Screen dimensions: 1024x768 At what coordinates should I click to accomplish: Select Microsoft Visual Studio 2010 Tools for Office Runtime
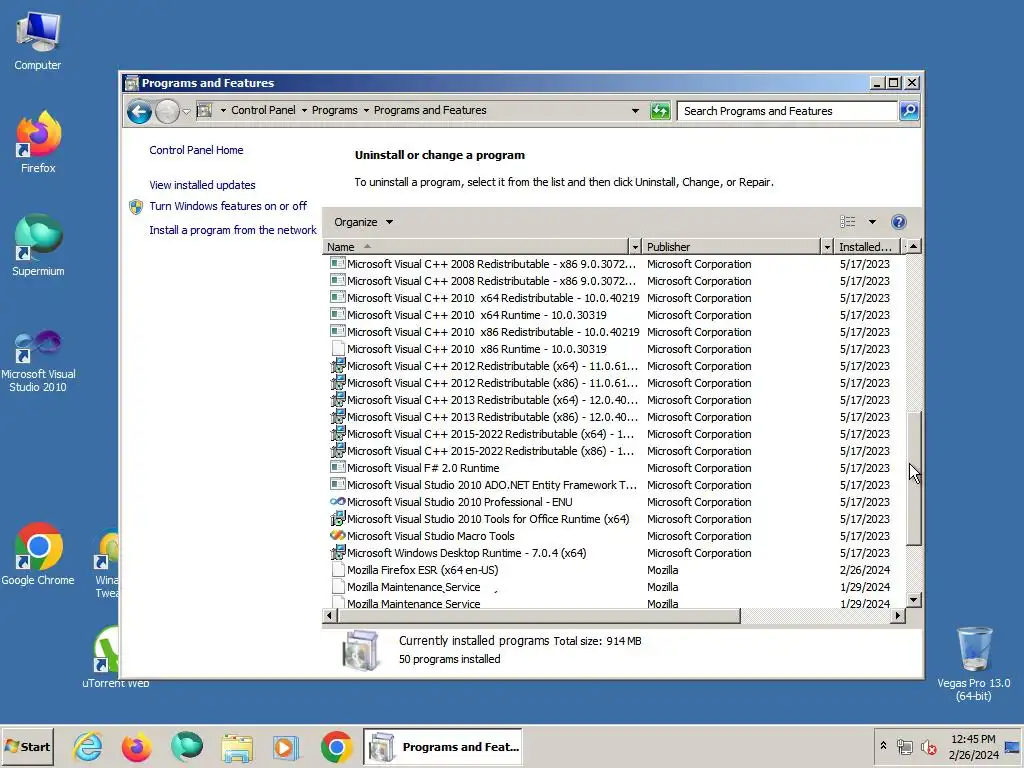[x=615, y=519]
